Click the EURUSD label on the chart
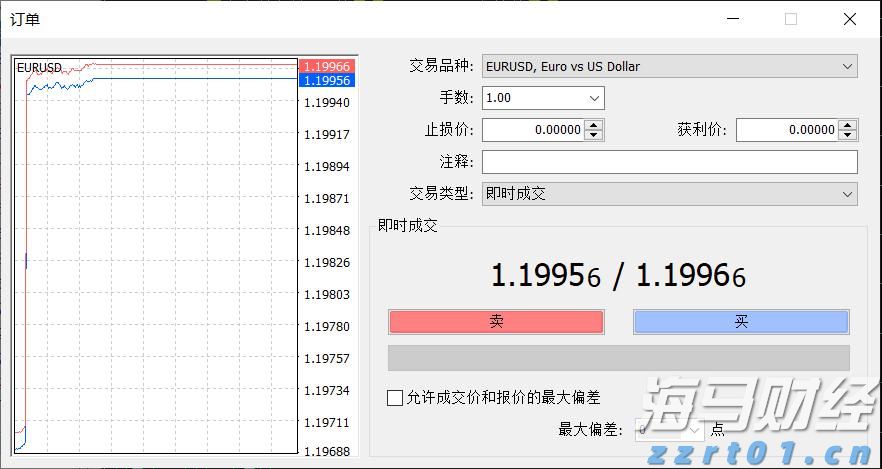 click(x=39, y=68)
